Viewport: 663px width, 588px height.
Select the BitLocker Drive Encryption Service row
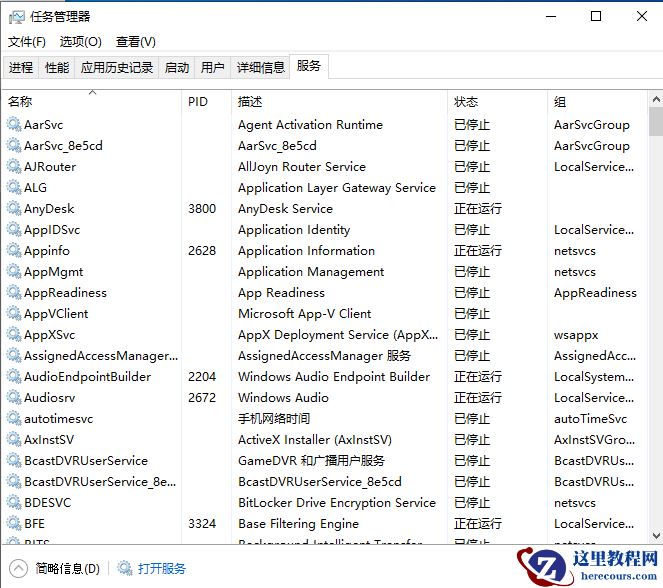click(325, 503)
